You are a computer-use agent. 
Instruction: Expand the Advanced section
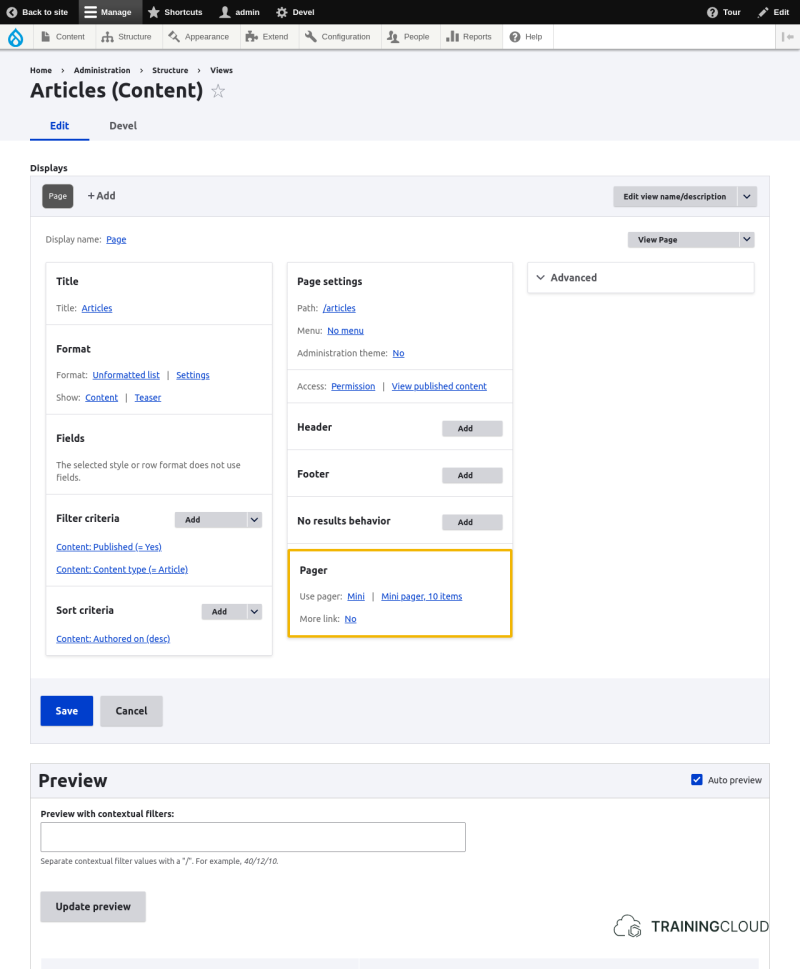[641, 277]
